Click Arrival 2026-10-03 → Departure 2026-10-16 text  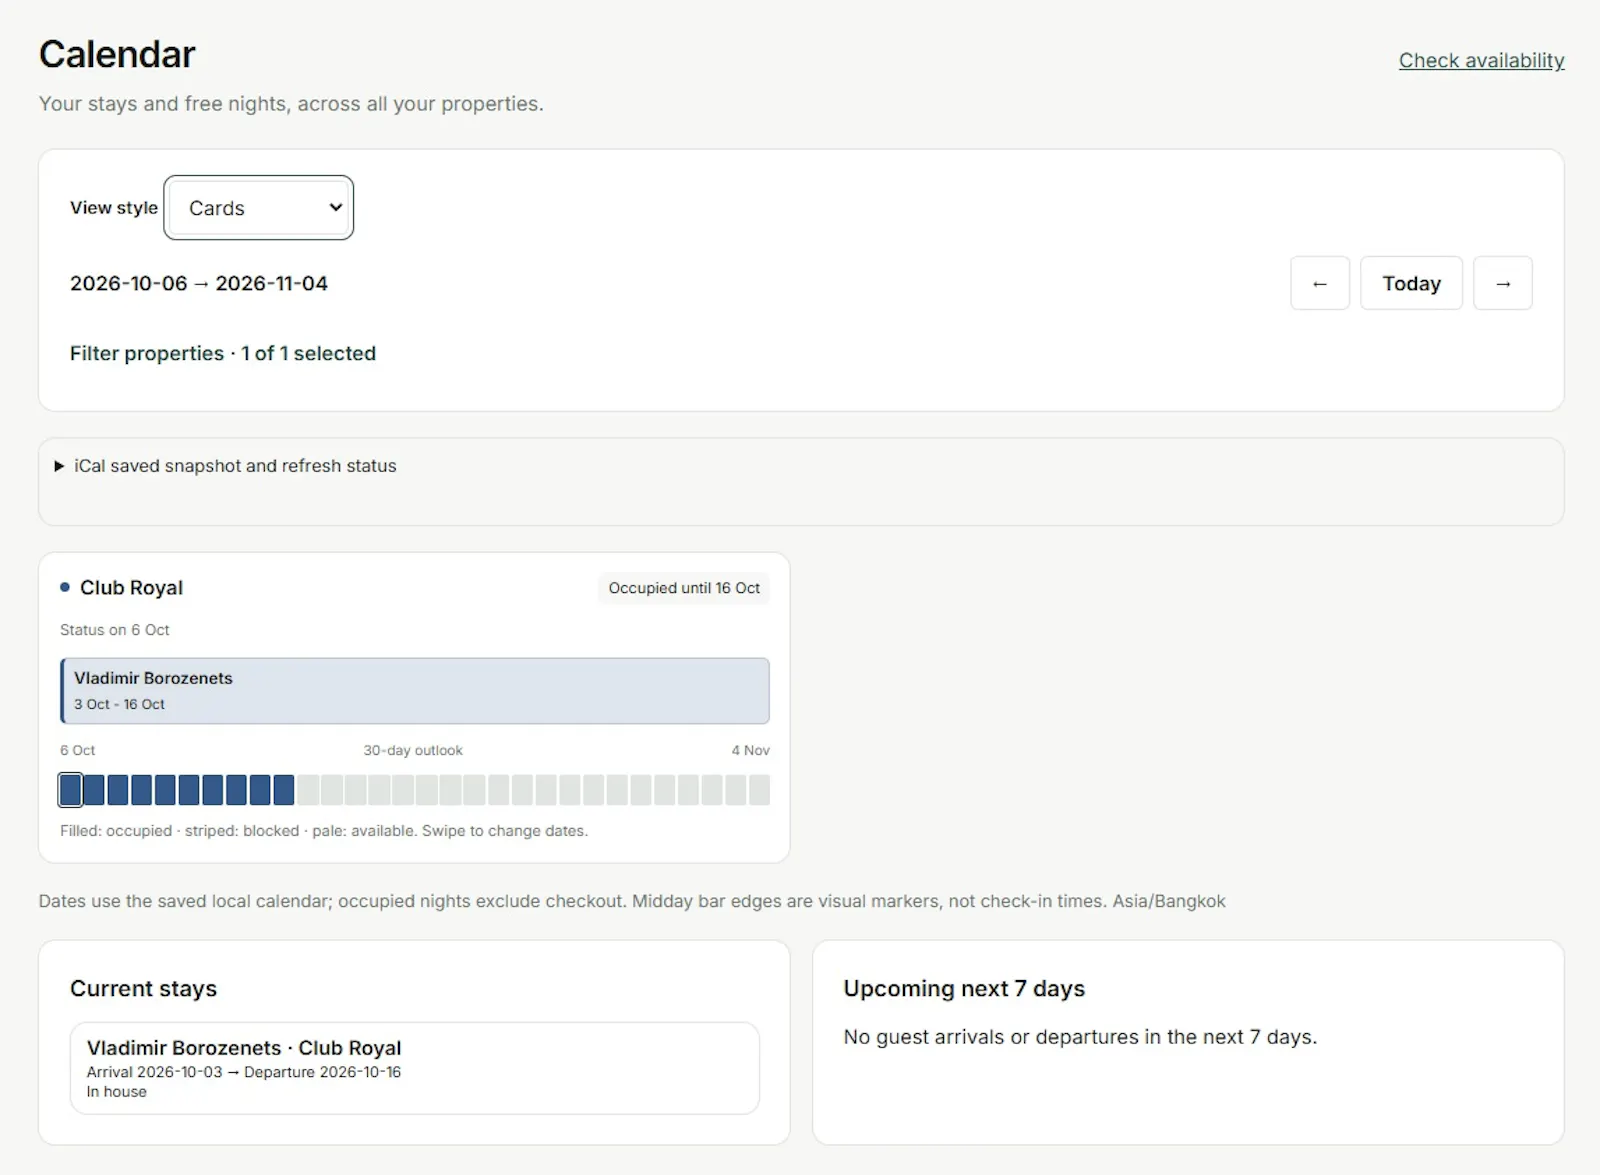[x=243, y=1072]
